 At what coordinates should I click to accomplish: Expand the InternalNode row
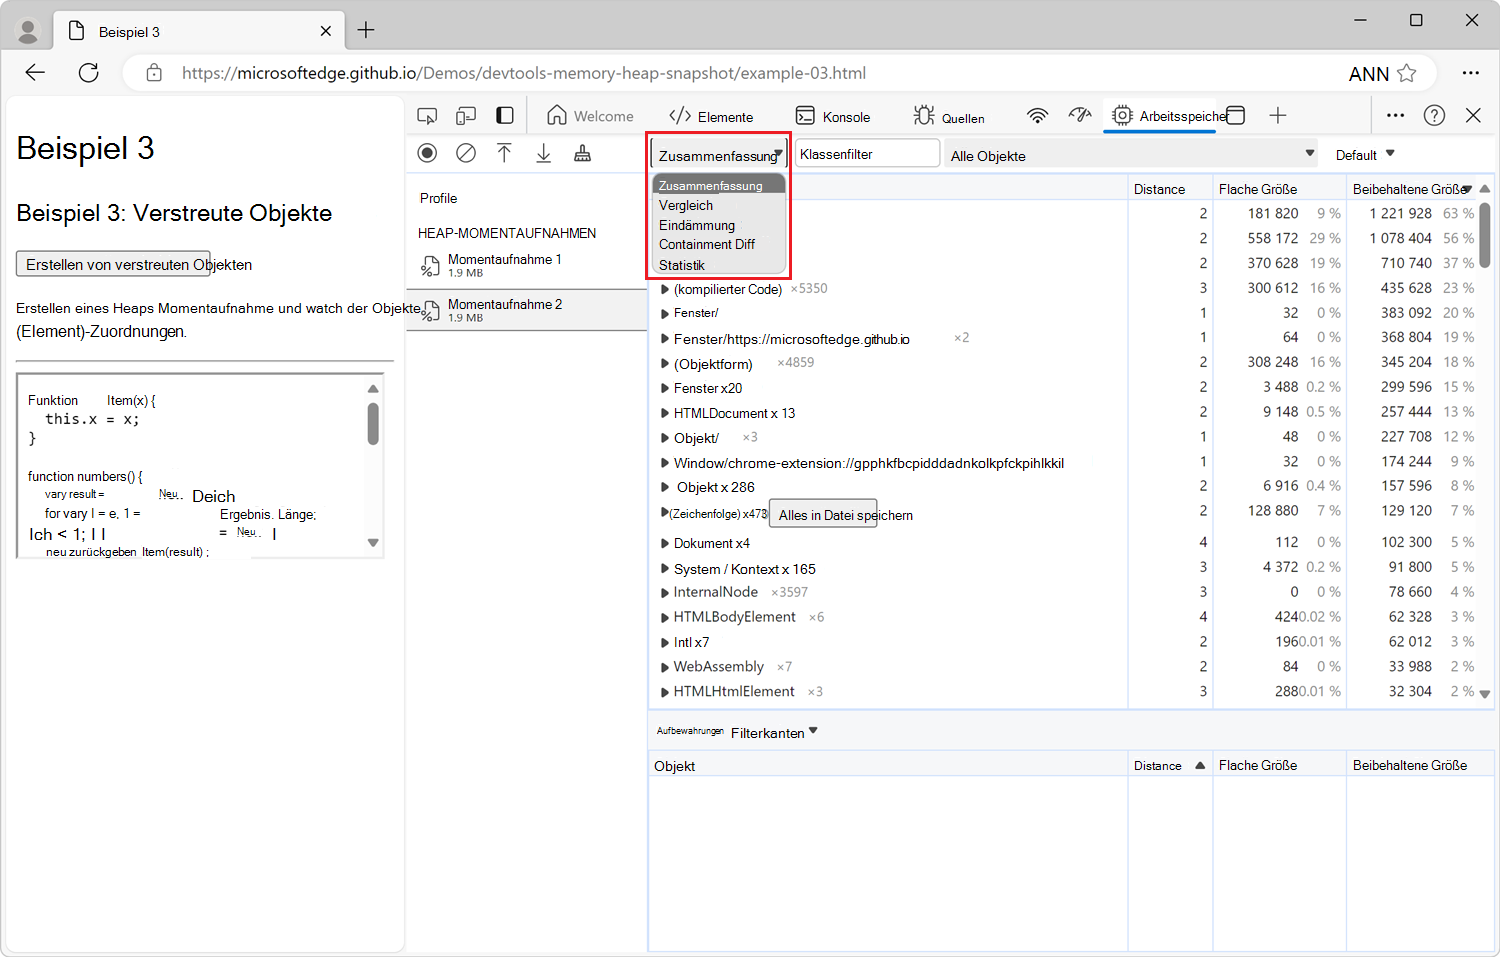(665, 593)
